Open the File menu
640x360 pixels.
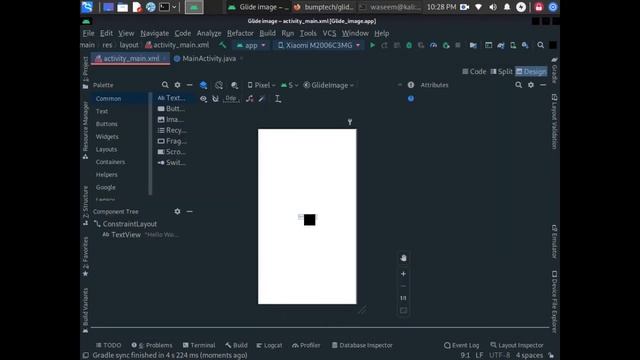(89, 33)
